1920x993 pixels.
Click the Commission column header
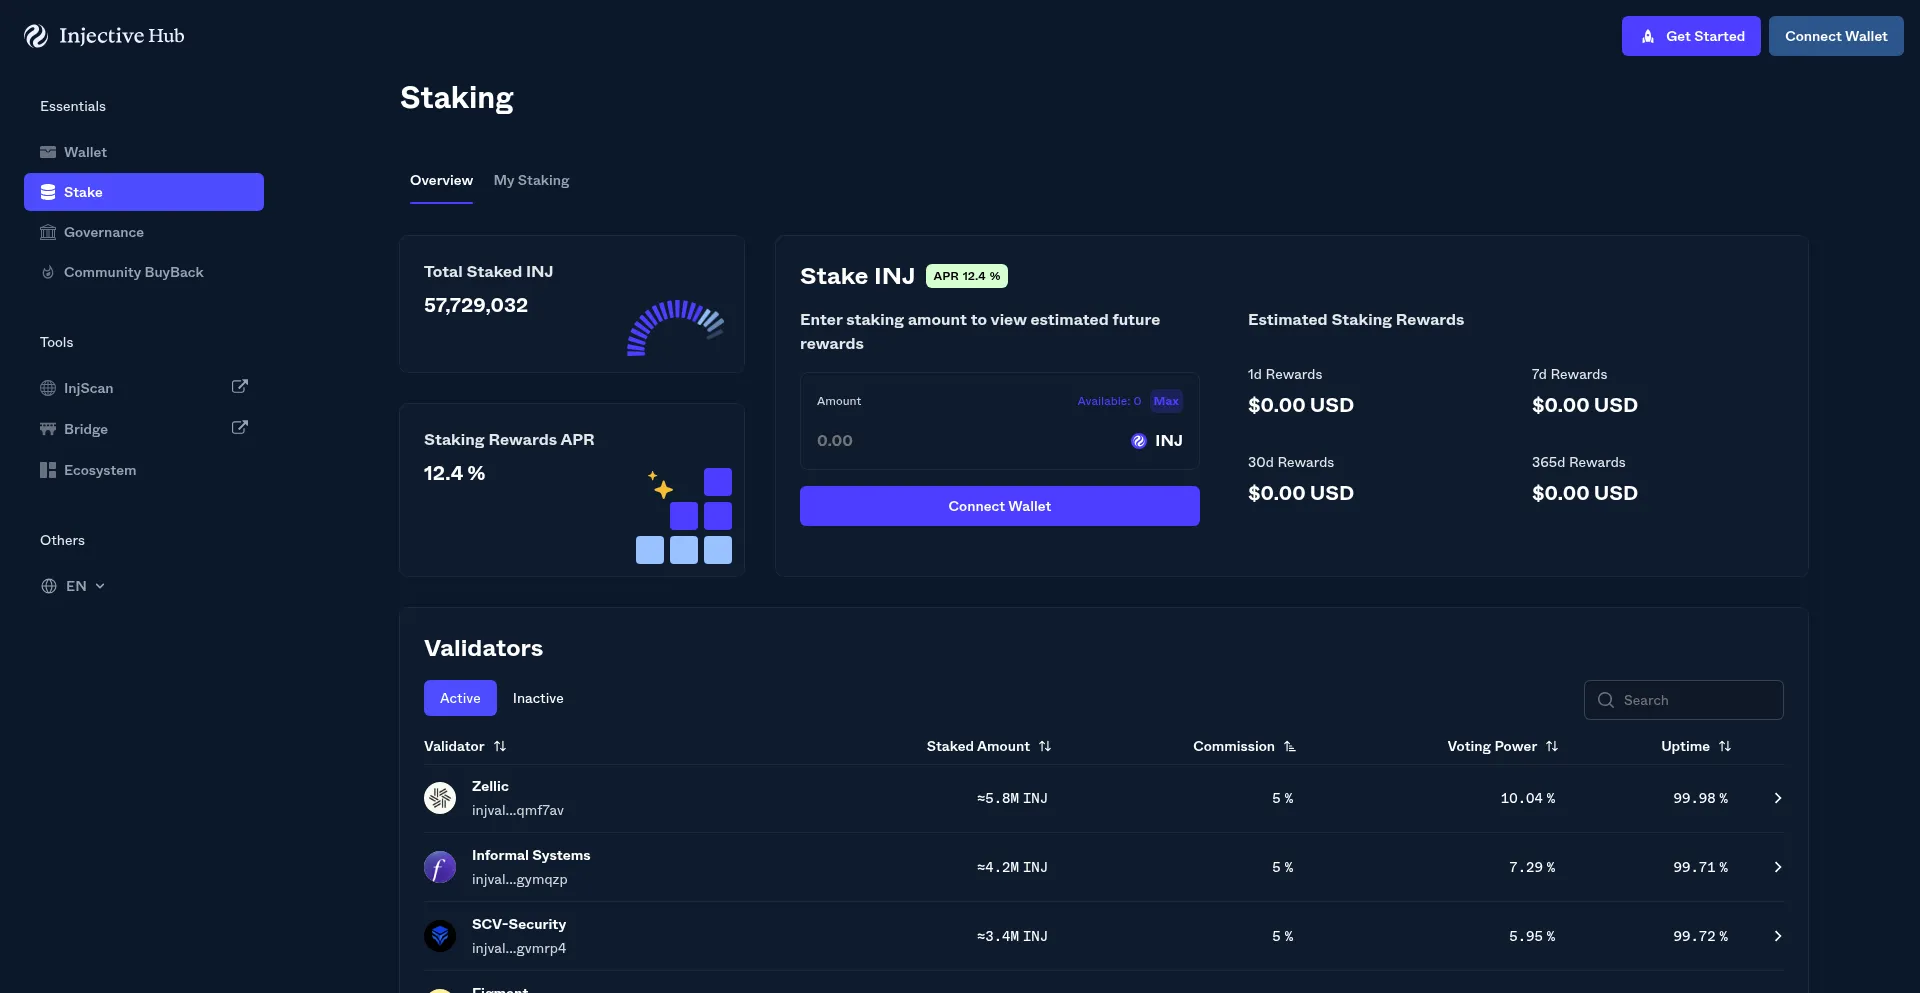click(x=1234, y=746)
